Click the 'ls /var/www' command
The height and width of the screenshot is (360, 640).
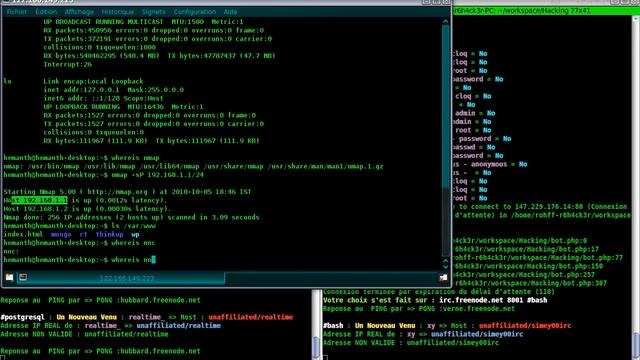click(133, 226)
